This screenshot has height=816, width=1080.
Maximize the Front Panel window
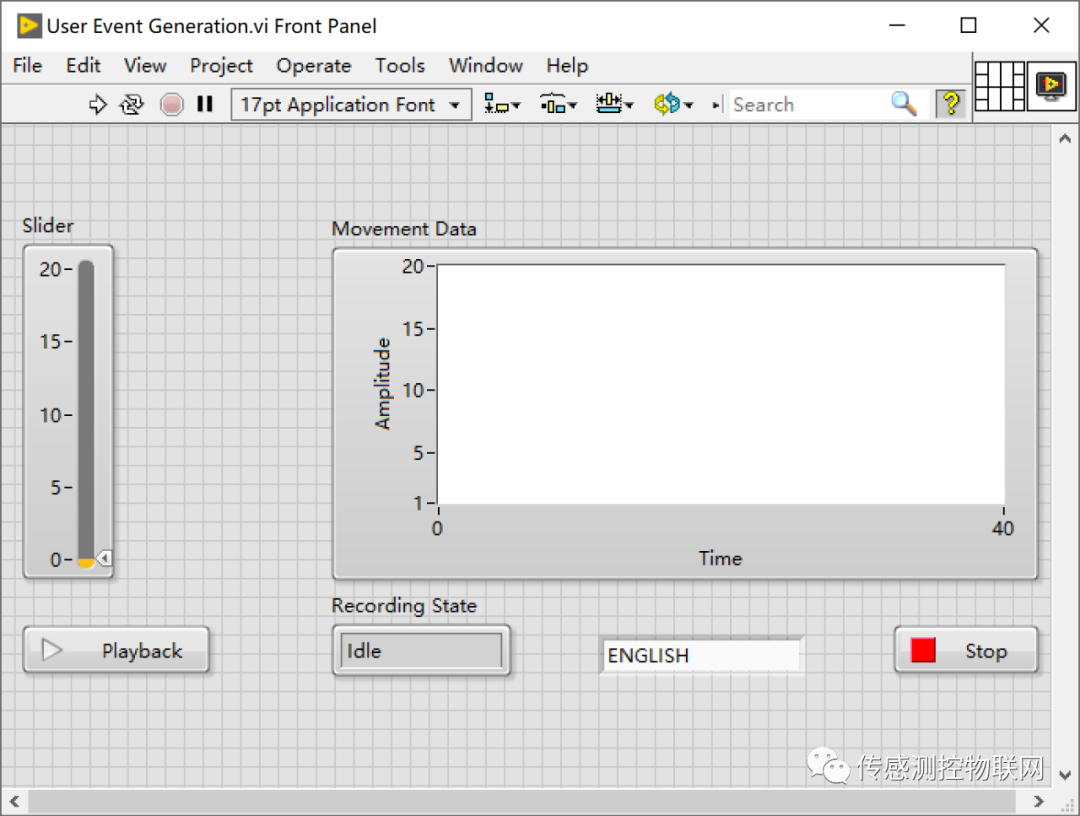(x=968, y=25)
